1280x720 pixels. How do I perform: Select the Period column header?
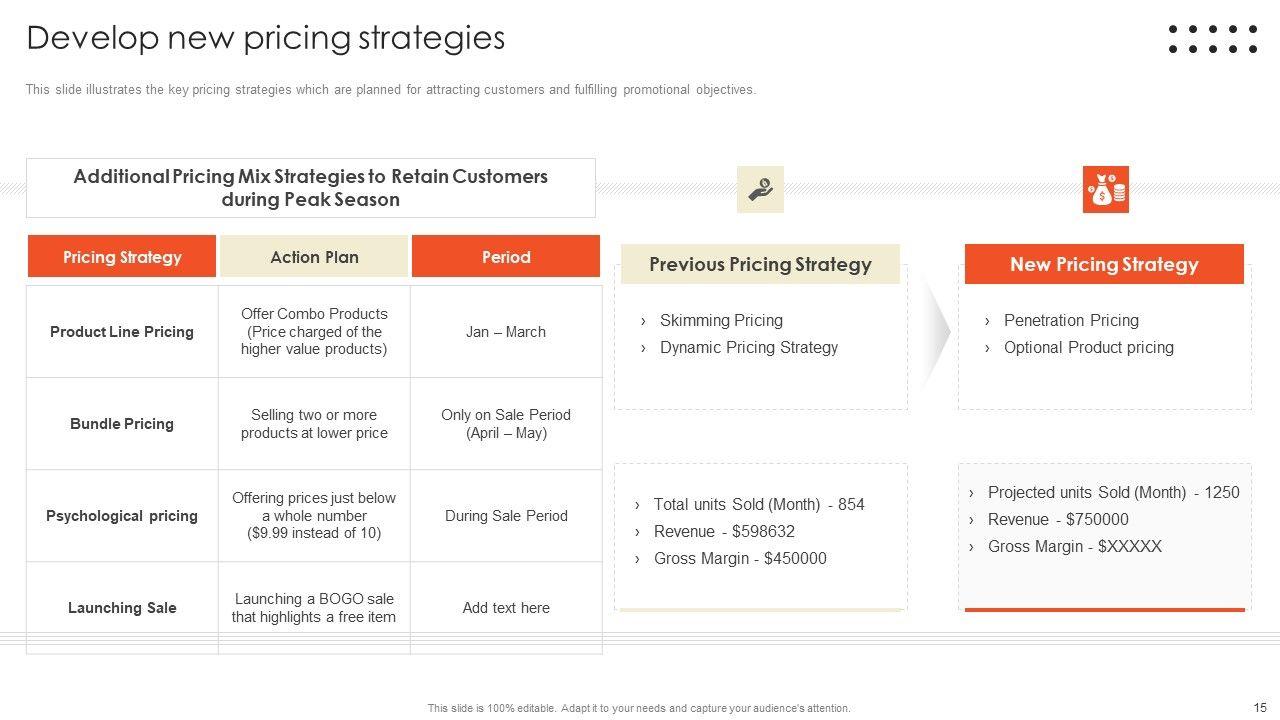coord(506,257)
